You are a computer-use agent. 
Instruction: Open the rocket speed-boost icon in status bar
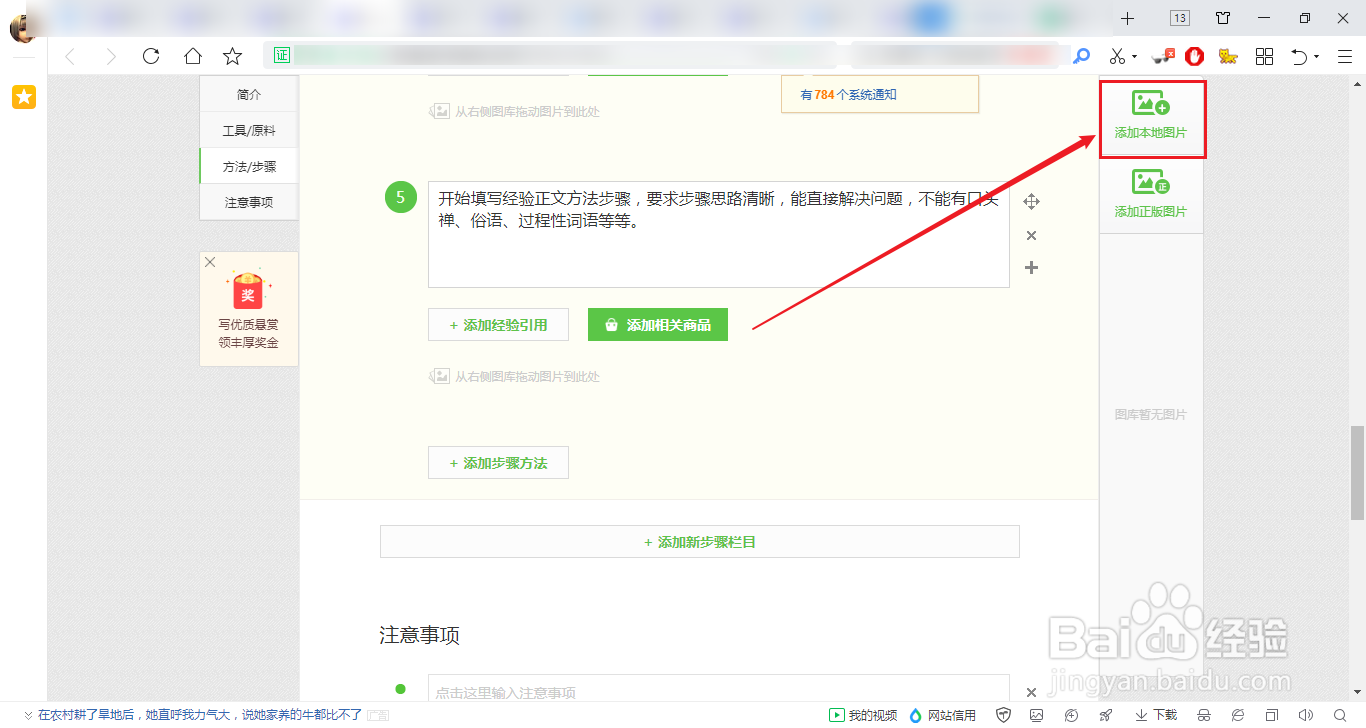1105,715
